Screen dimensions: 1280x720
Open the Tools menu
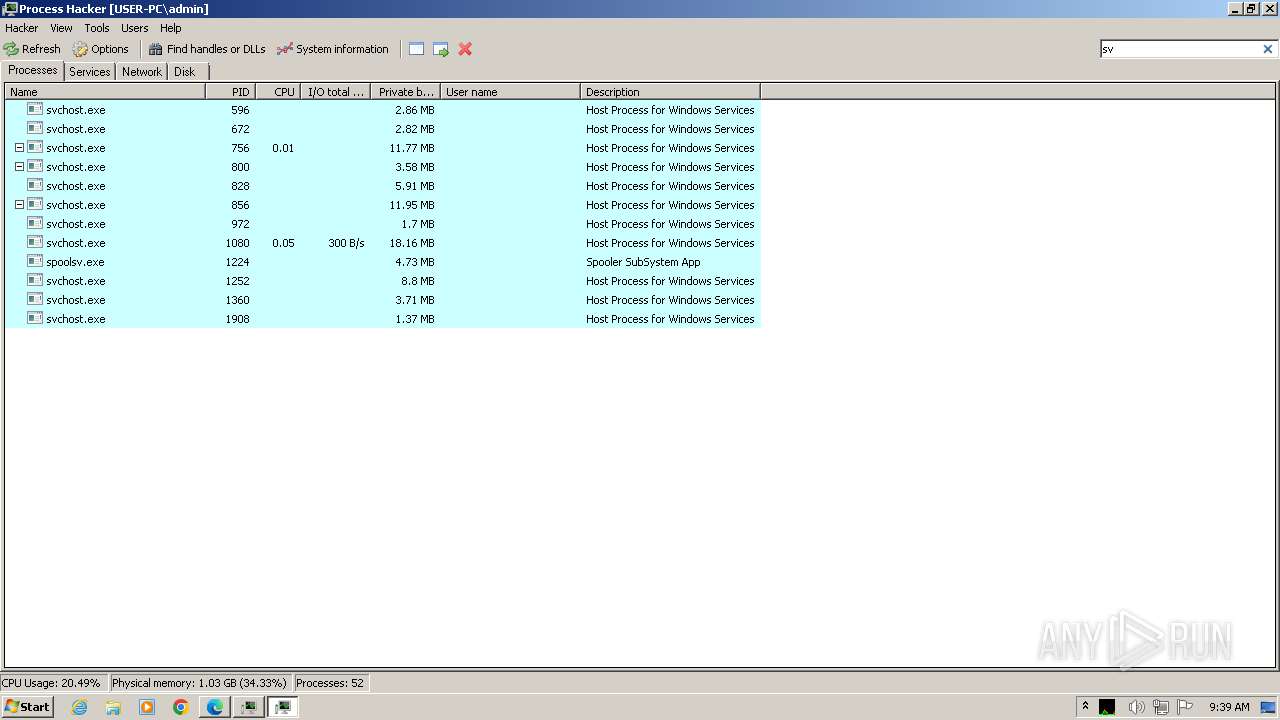coord(97,28)
